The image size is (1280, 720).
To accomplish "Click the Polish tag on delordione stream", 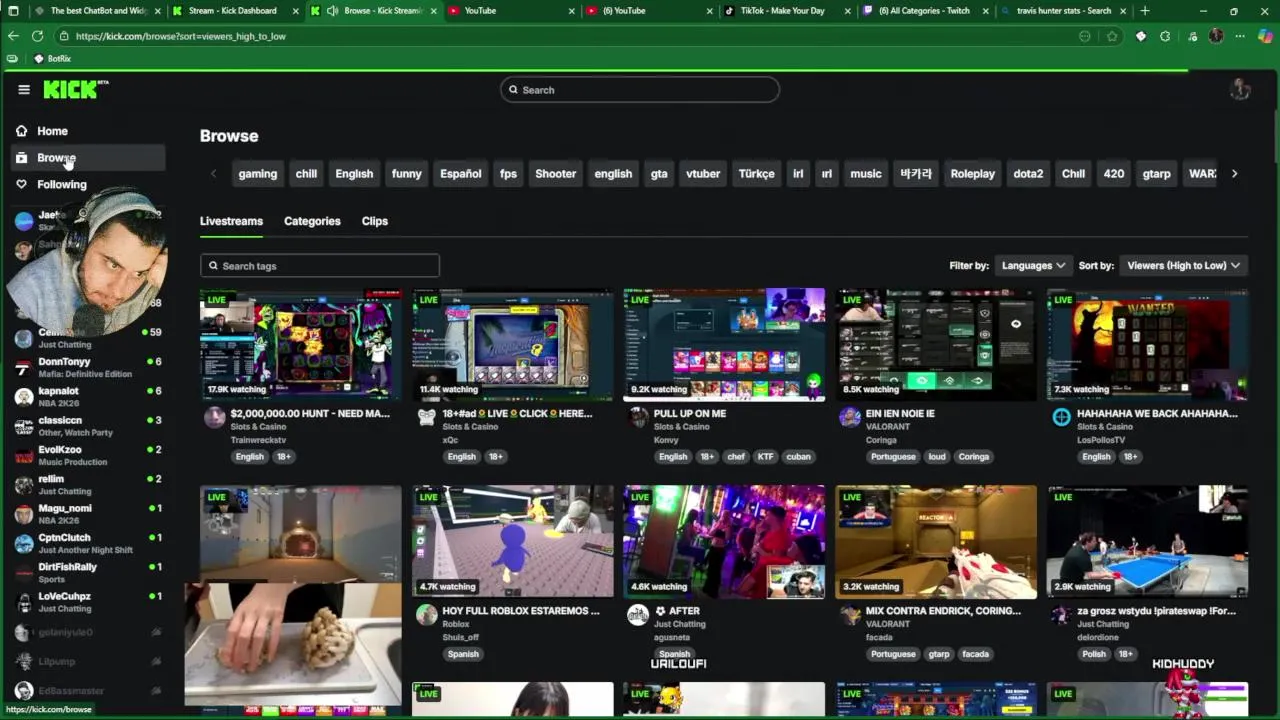I will (x=1094, y=654).
